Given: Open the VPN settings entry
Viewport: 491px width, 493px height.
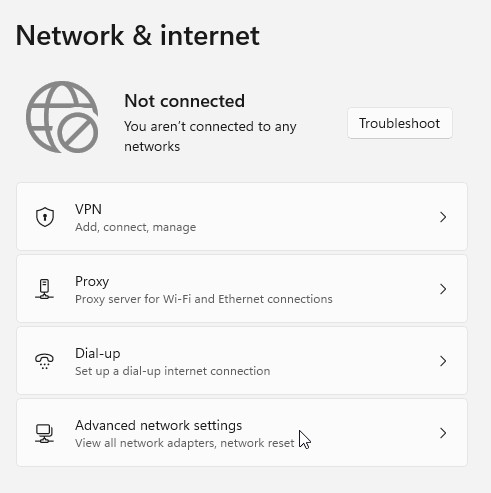Looking at the screenshot, I should click(242, 217).
